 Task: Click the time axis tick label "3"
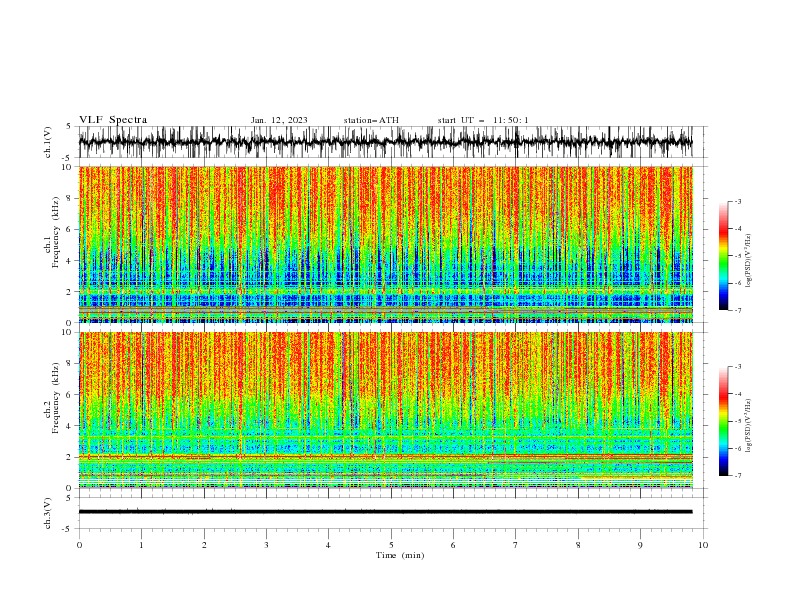pos(266,545)
